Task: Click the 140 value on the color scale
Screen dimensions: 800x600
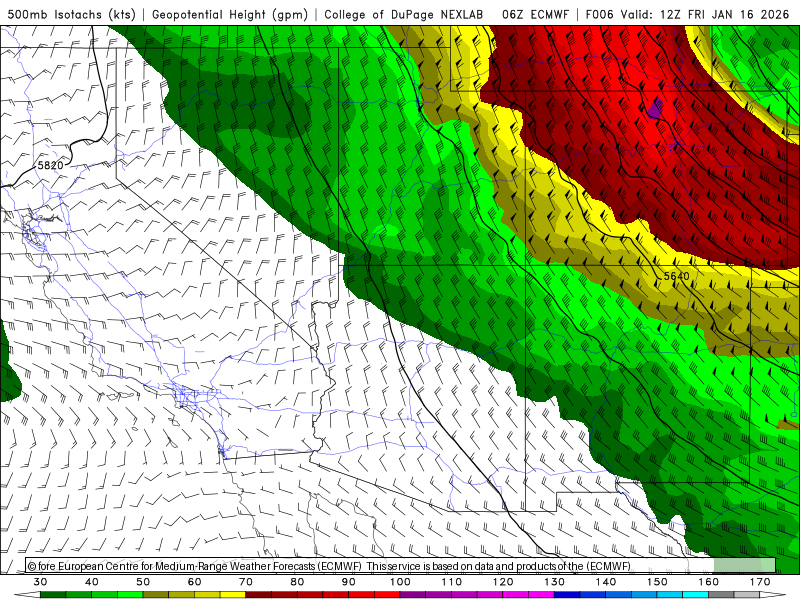Action: coord(606,582)
